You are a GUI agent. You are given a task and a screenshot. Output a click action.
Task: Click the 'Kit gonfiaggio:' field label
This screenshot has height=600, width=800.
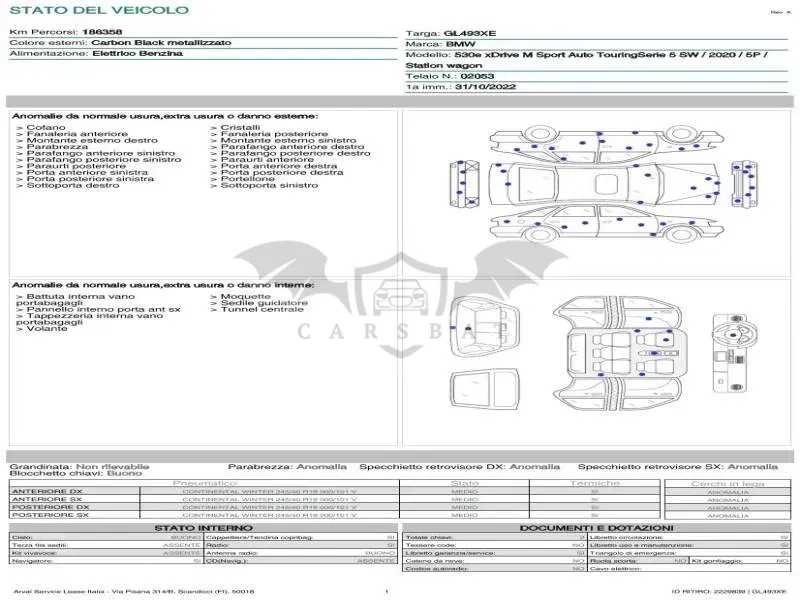pos(717,561)
